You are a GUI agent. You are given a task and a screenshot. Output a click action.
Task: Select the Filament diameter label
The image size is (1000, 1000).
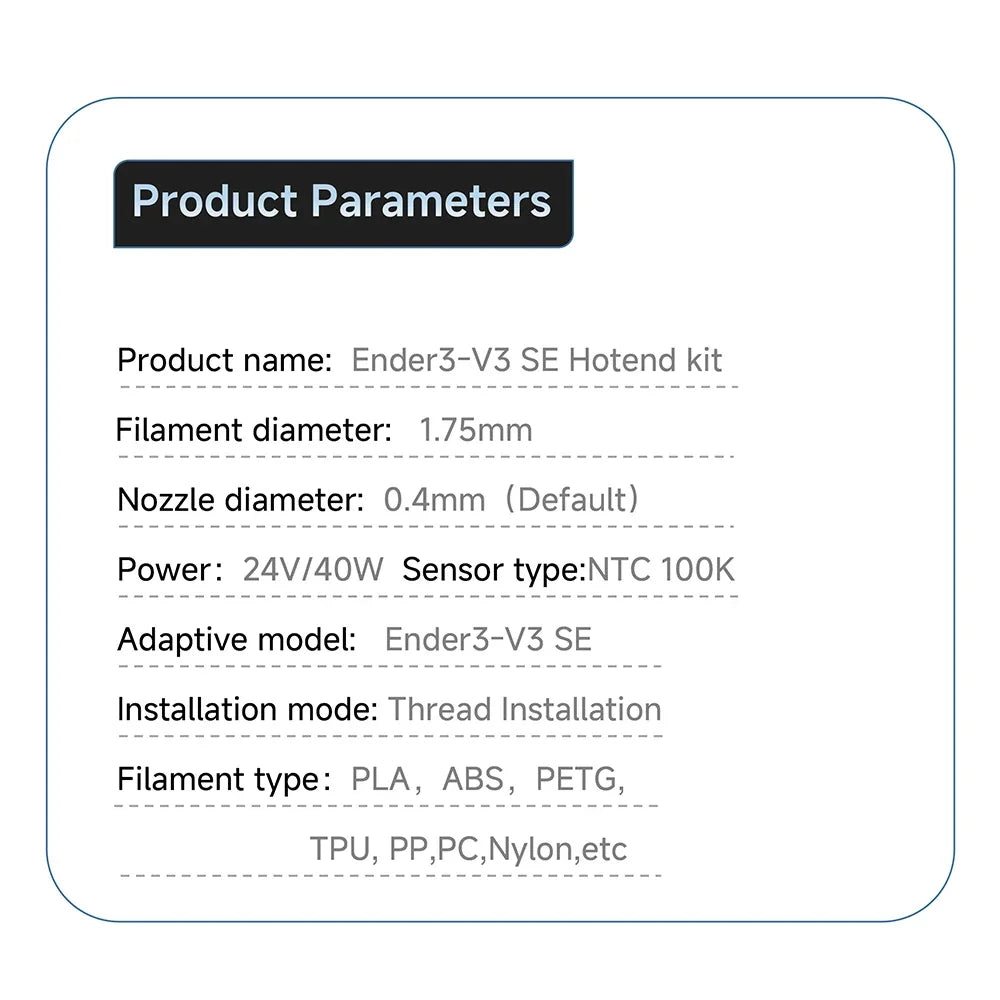(254, 430)
